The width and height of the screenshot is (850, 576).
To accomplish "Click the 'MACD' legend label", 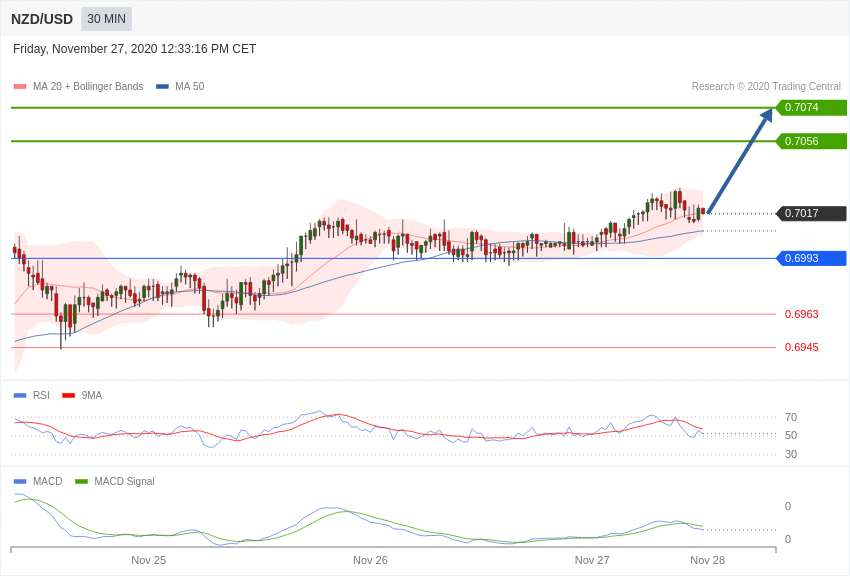I will [48, 481].
